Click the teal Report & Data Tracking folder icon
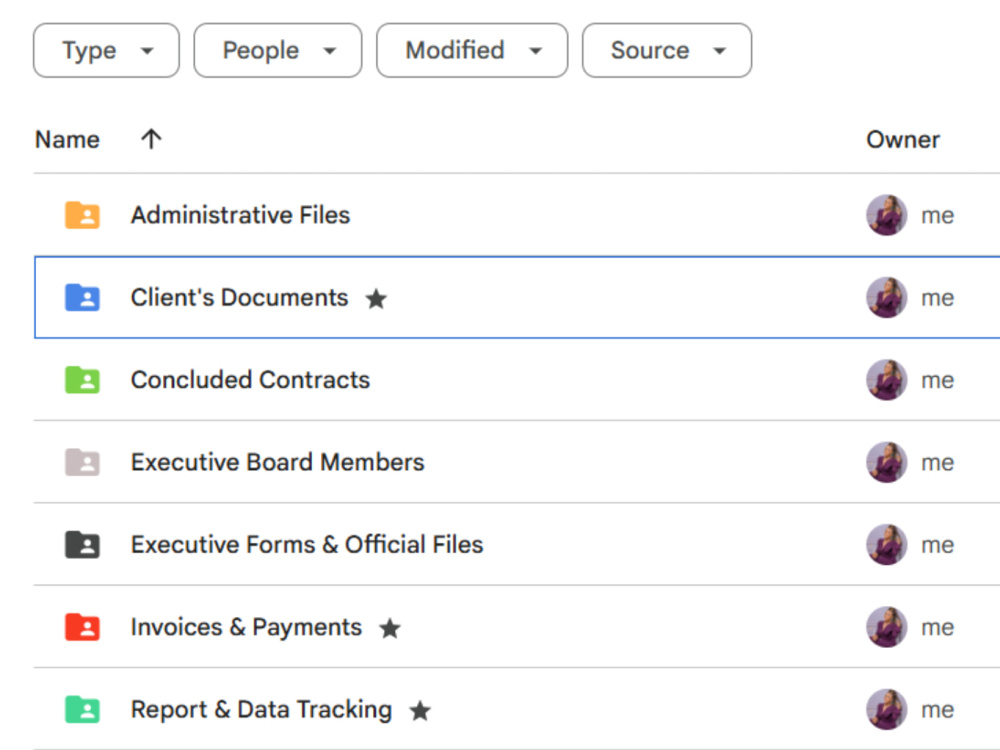 click(x=82, y=709)
